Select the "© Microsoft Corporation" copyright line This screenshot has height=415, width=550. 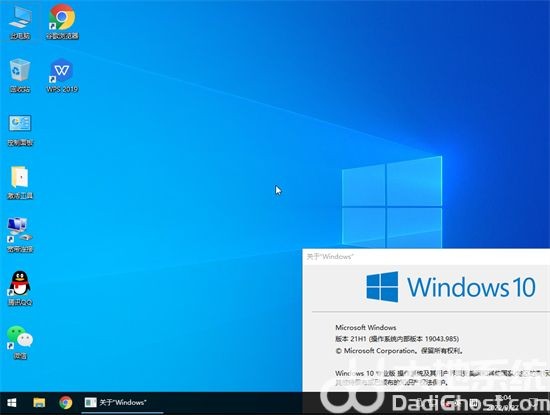pos(400,350)
